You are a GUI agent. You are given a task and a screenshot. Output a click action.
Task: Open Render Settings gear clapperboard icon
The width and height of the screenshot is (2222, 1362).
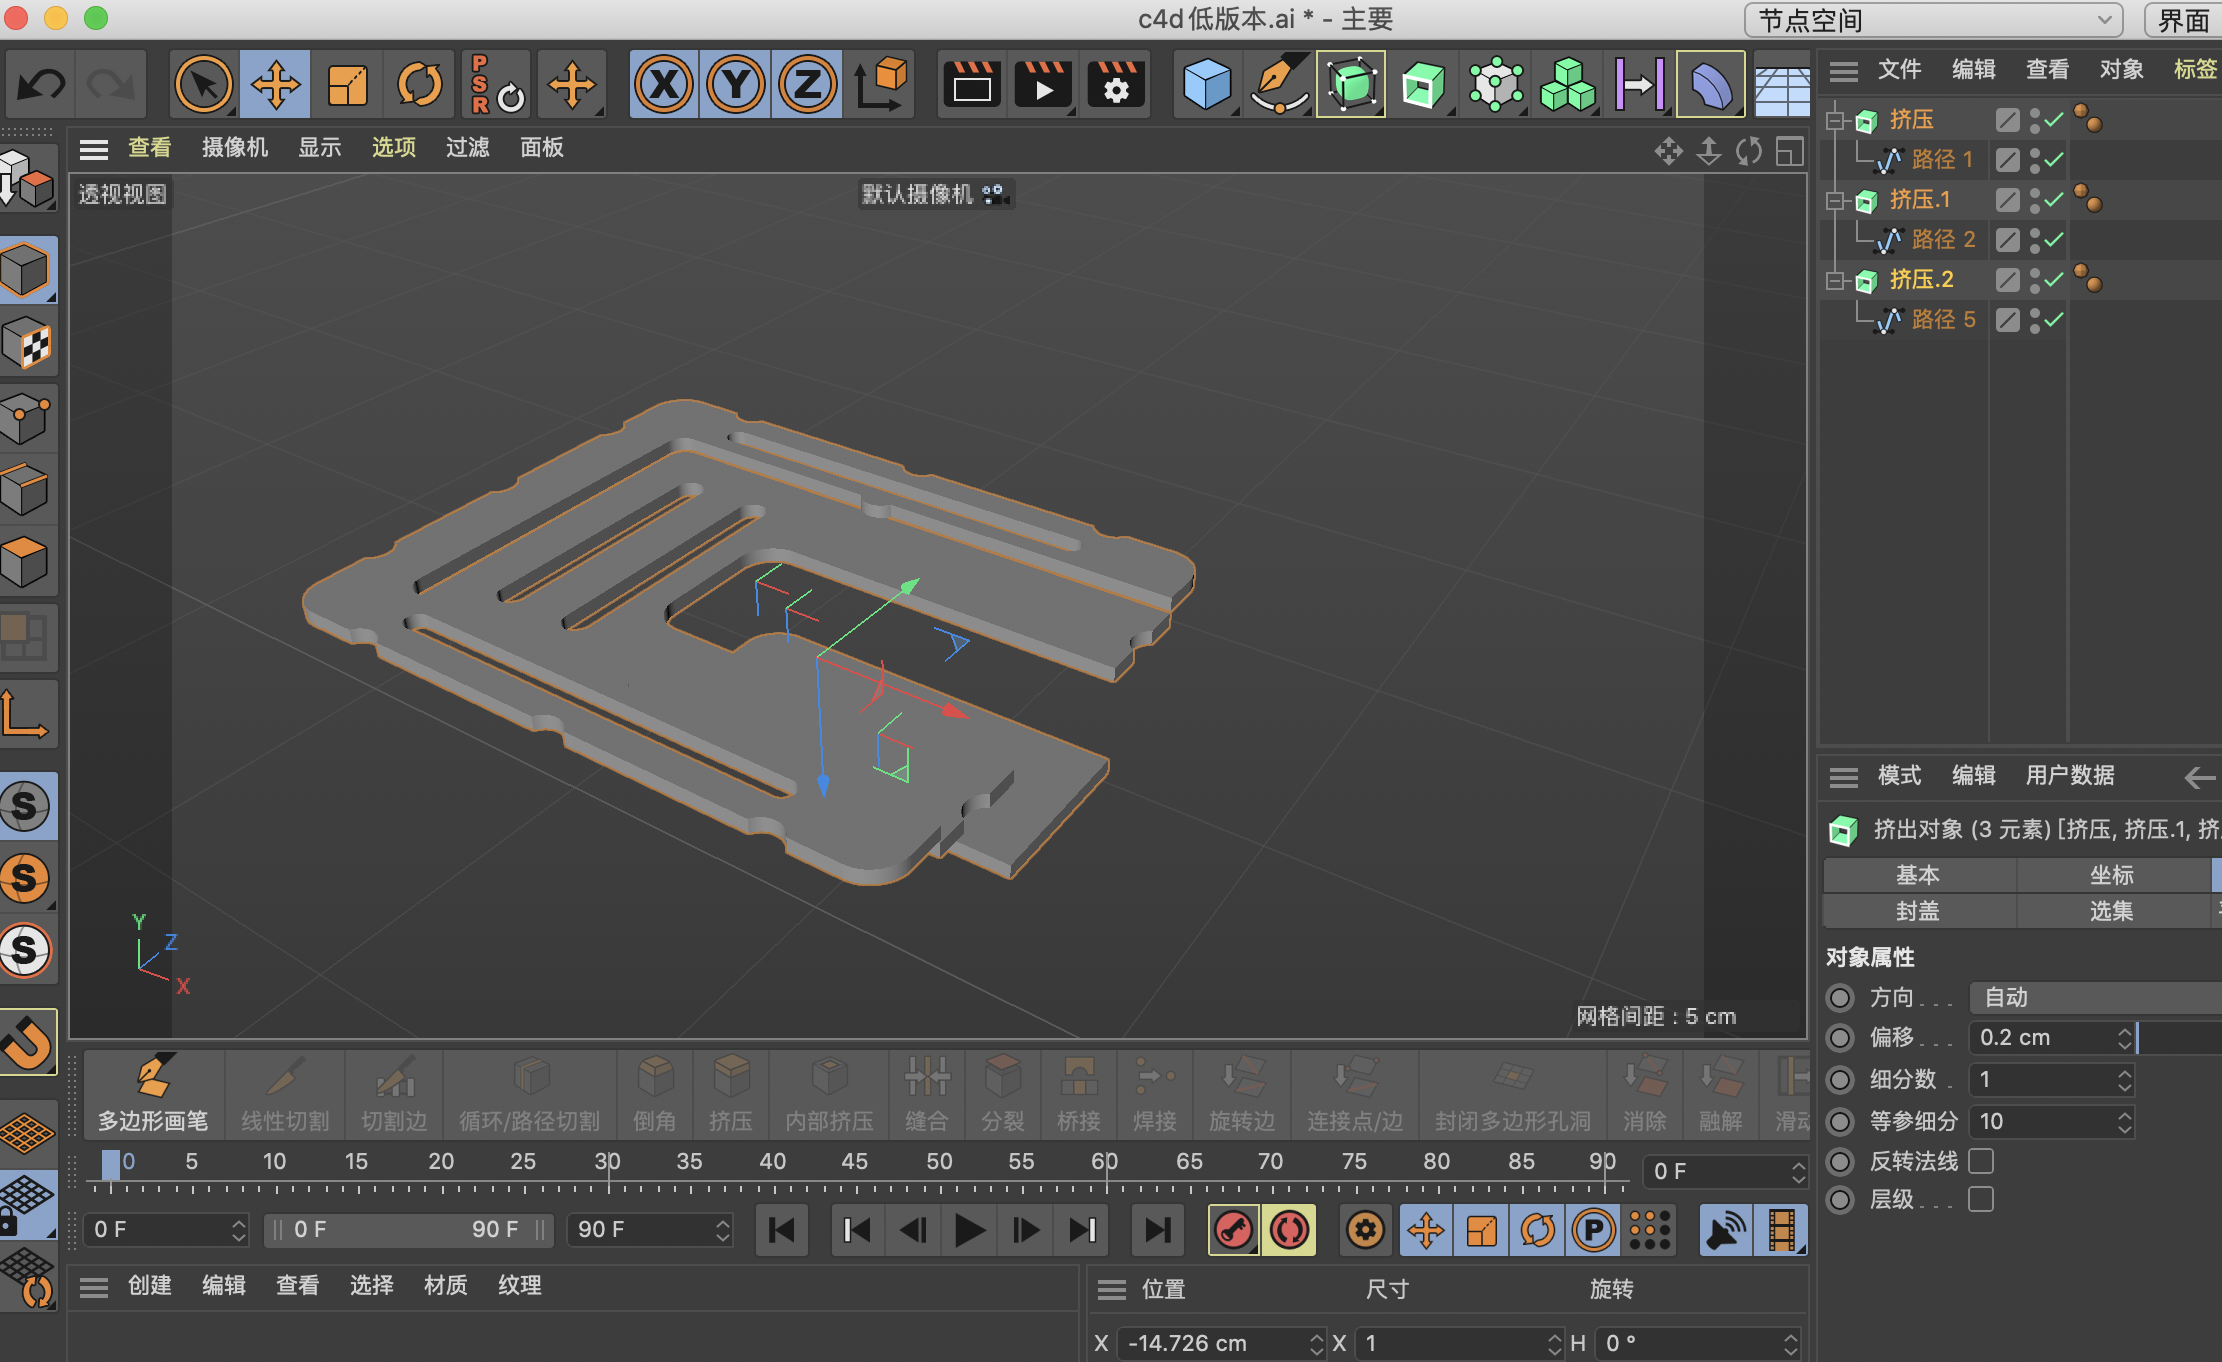(x=1115, y=85)
